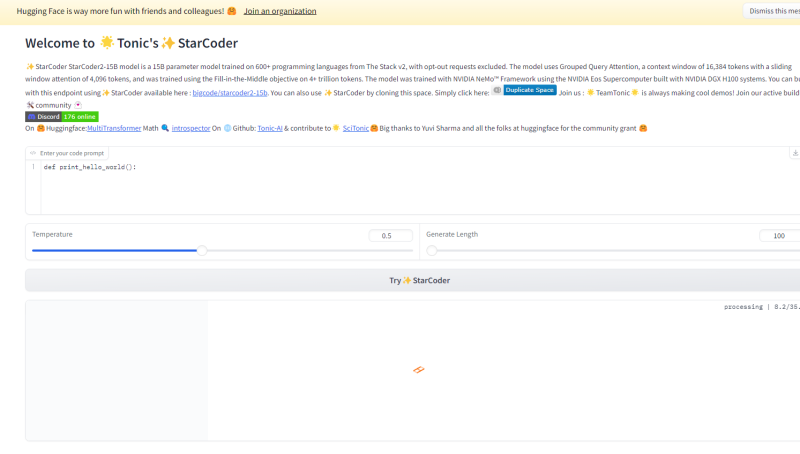This screenshot has height=454, width=800.
Task: Click the processing status text
Action: tap(762, 307)
